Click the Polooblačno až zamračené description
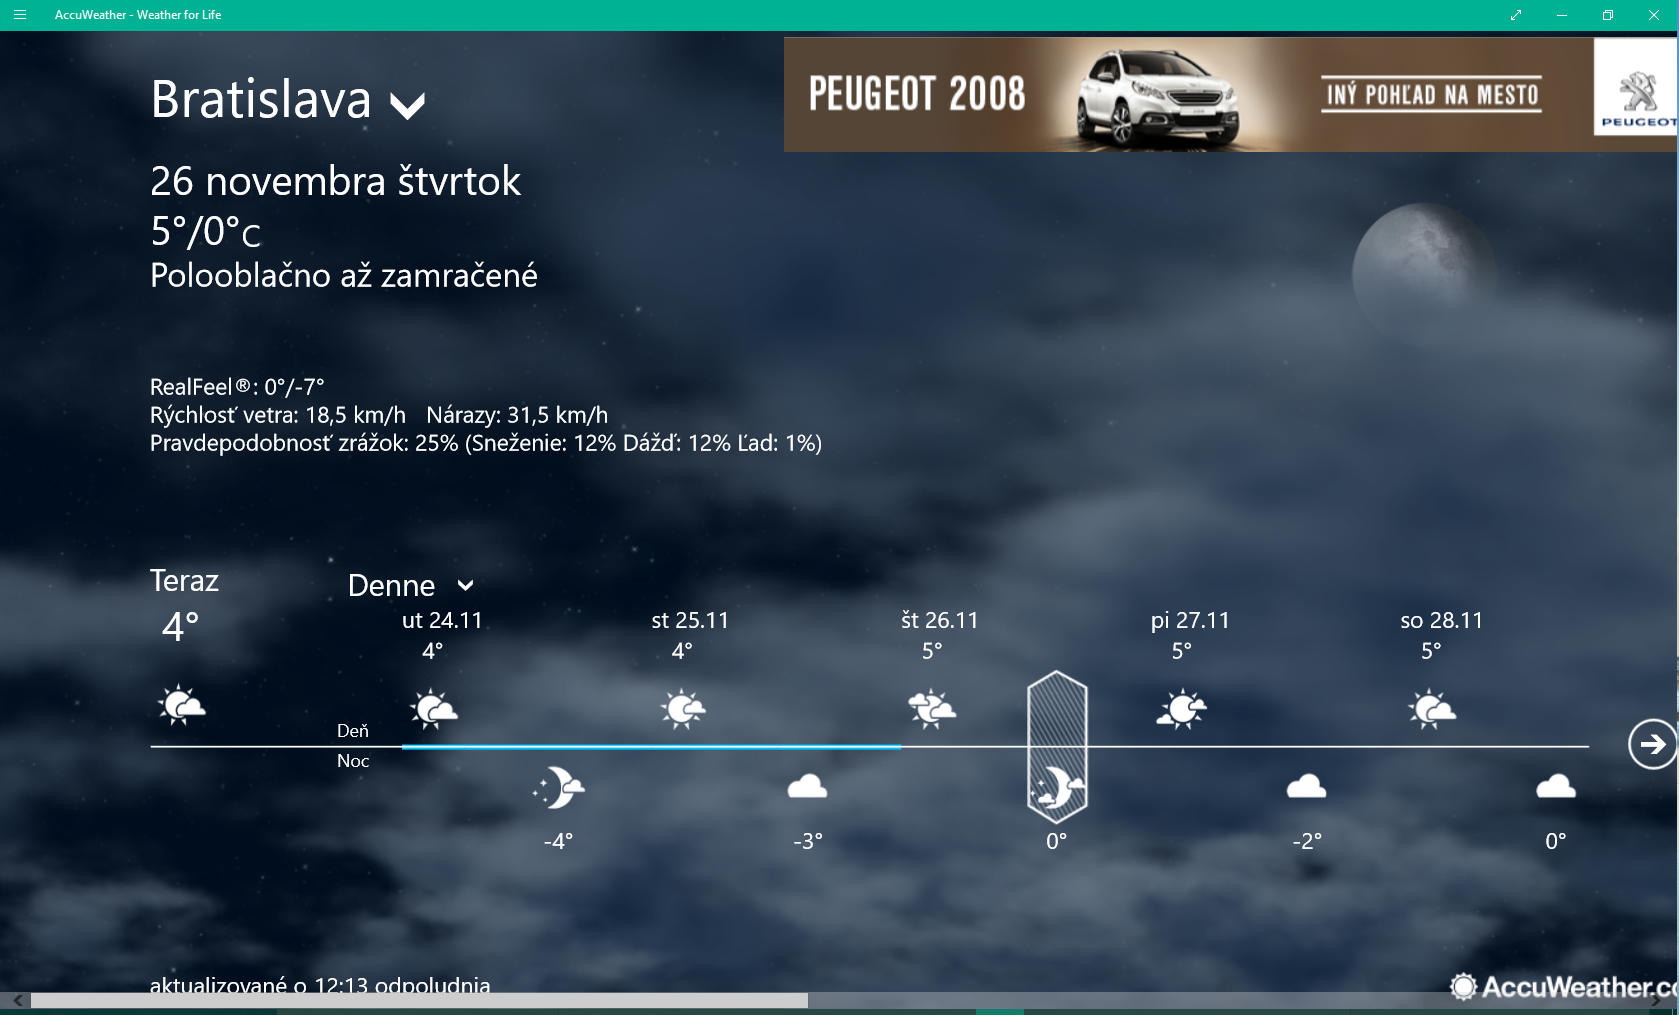 pos(344,275)
